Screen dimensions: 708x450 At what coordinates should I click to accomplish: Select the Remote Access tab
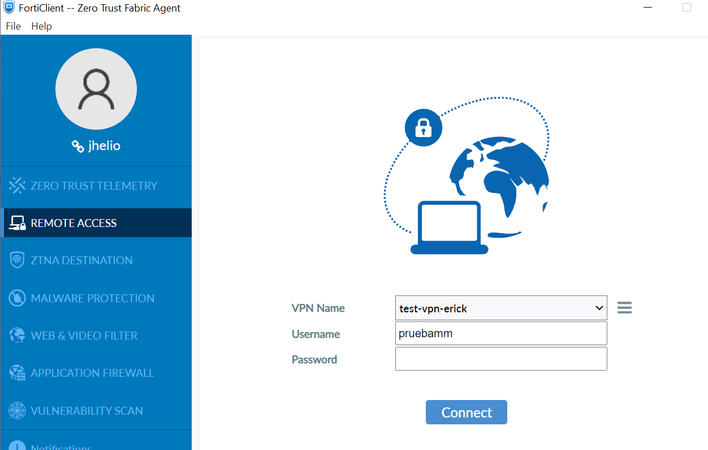96,223
